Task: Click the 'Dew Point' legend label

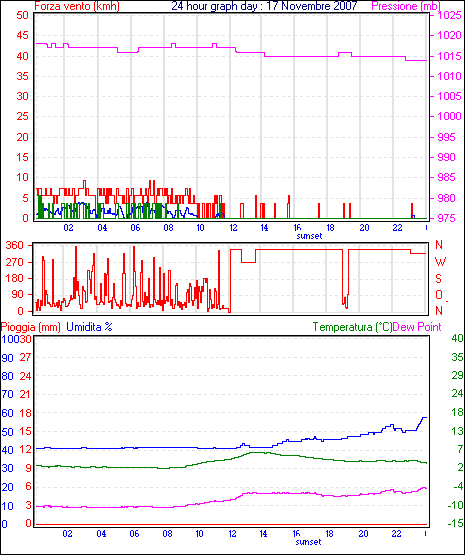Action: (417, 327)
